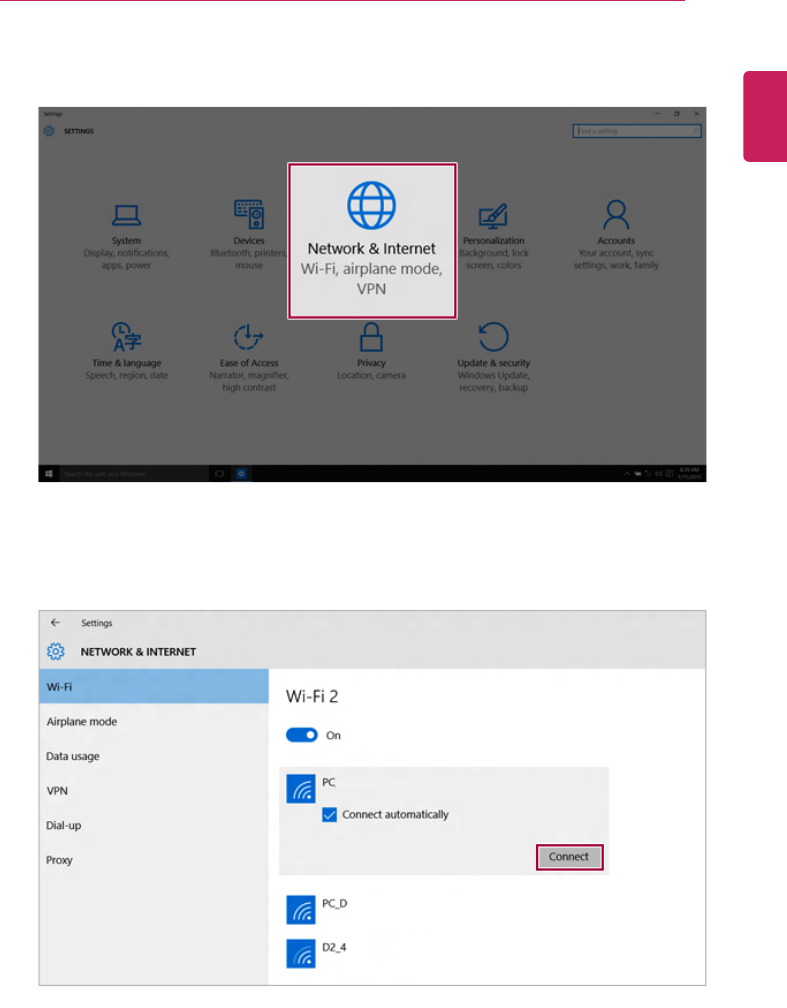
Task: Open the Time & language settings tile
Action: (127, 352)
